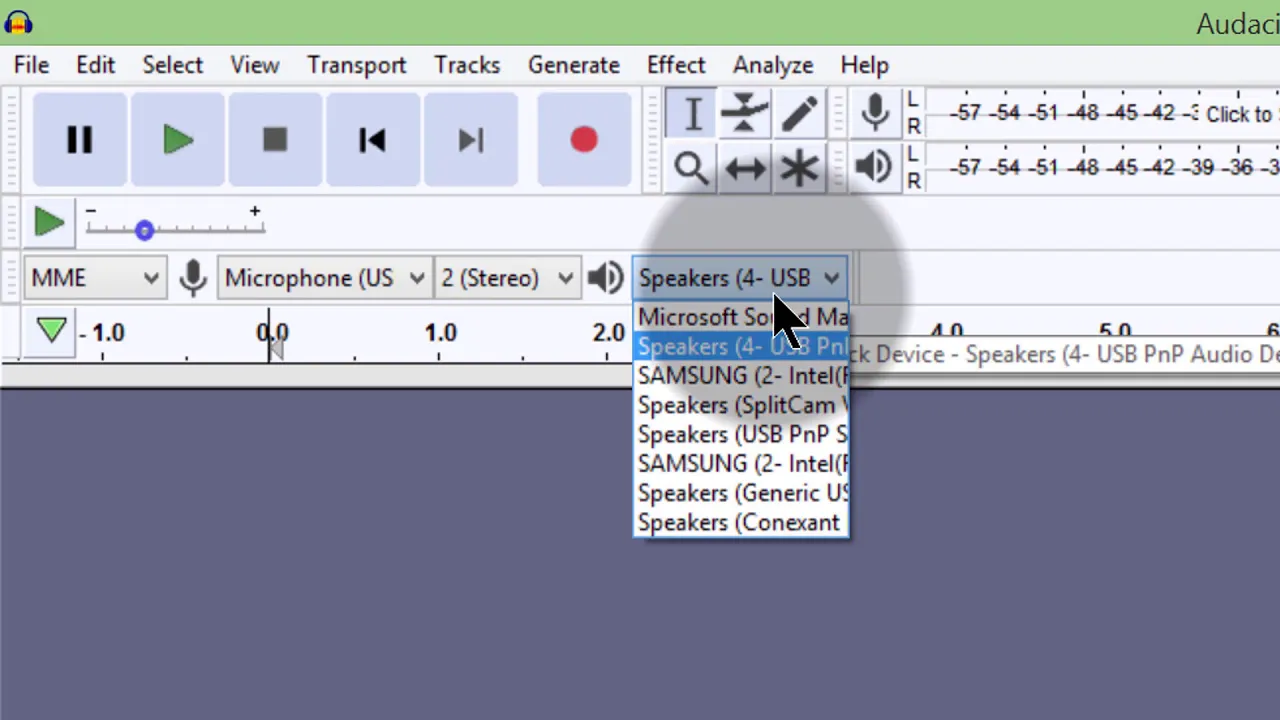Image resolution: width=1280 pixels, height=720 pixels.
Task: Open the Edit menu
Action: coord(95,65)
